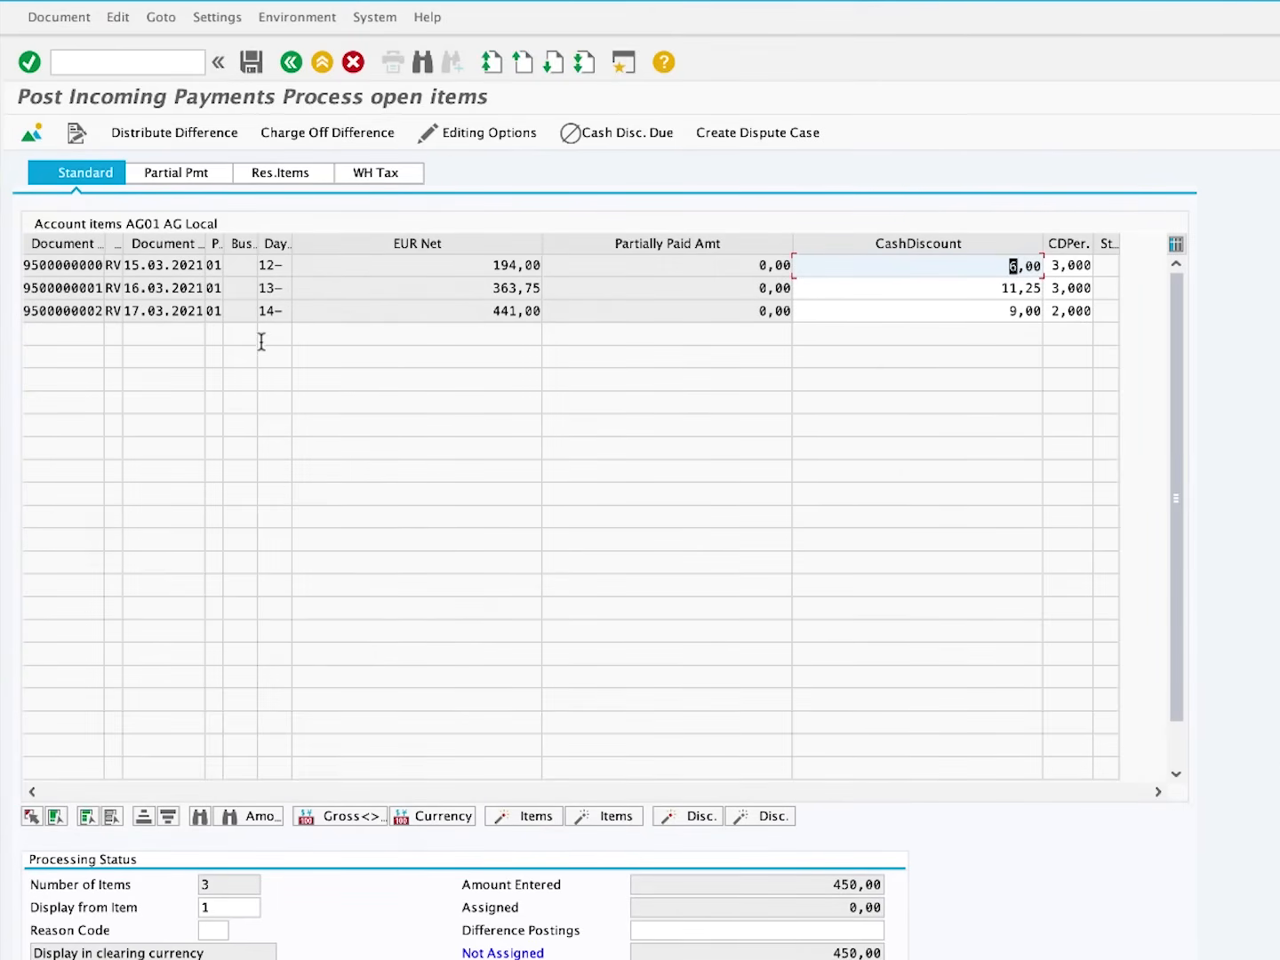The width and height of the screenshot is (1280, 960).
Task: Click Create Dispute Case button
Action: (x=757, y=132)
